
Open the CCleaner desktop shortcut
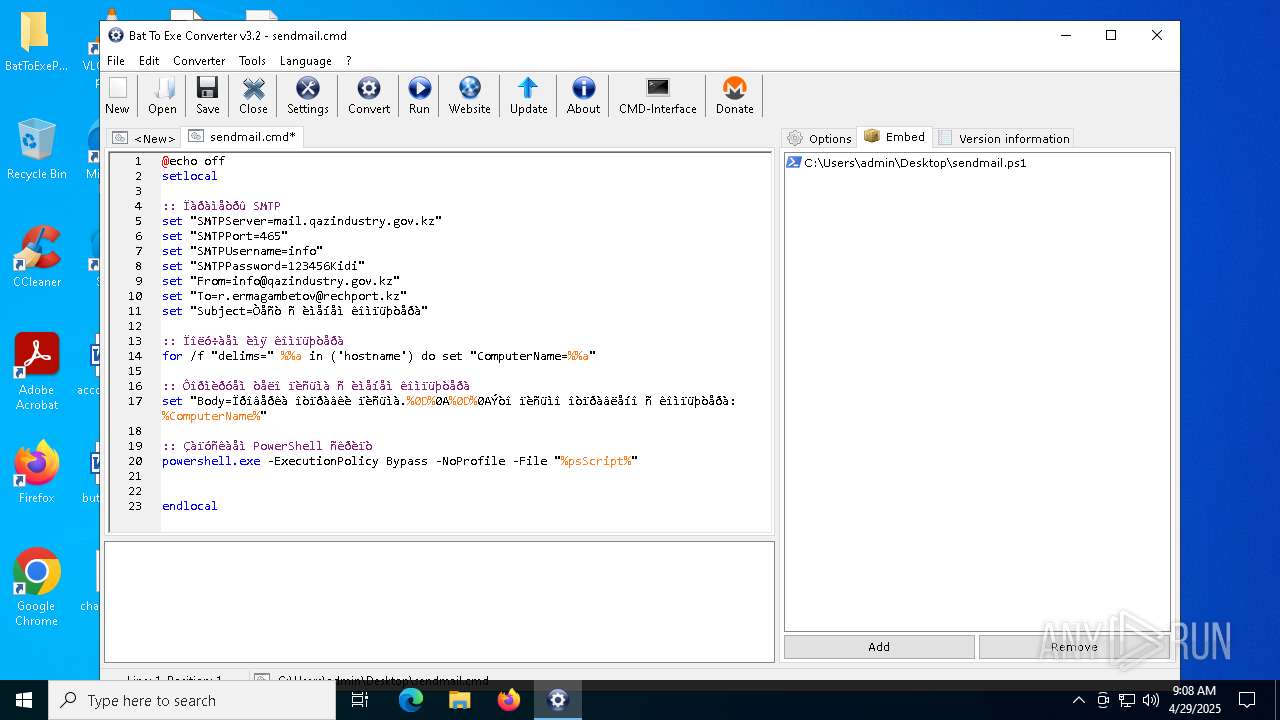tap(36, 256)
